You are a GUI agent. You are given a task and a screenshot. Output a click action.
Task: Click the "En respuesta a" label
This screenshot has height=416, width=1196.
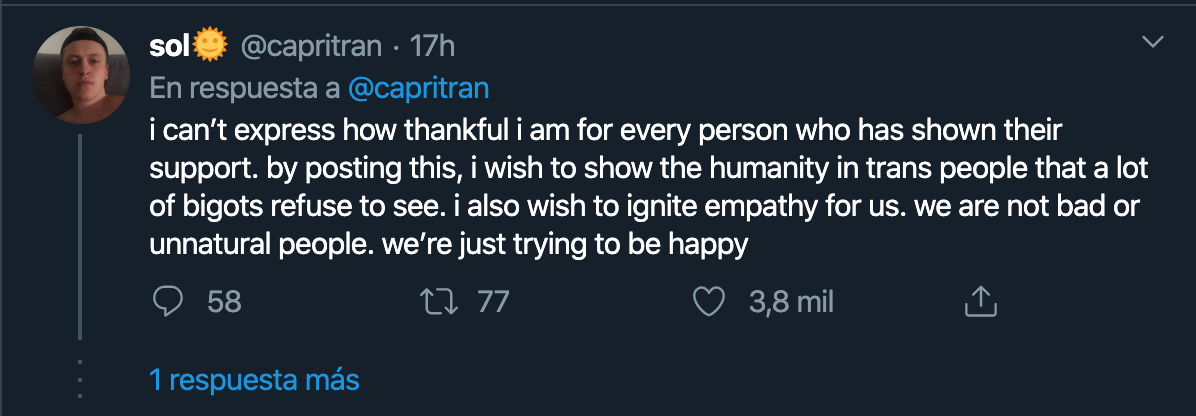244,88
